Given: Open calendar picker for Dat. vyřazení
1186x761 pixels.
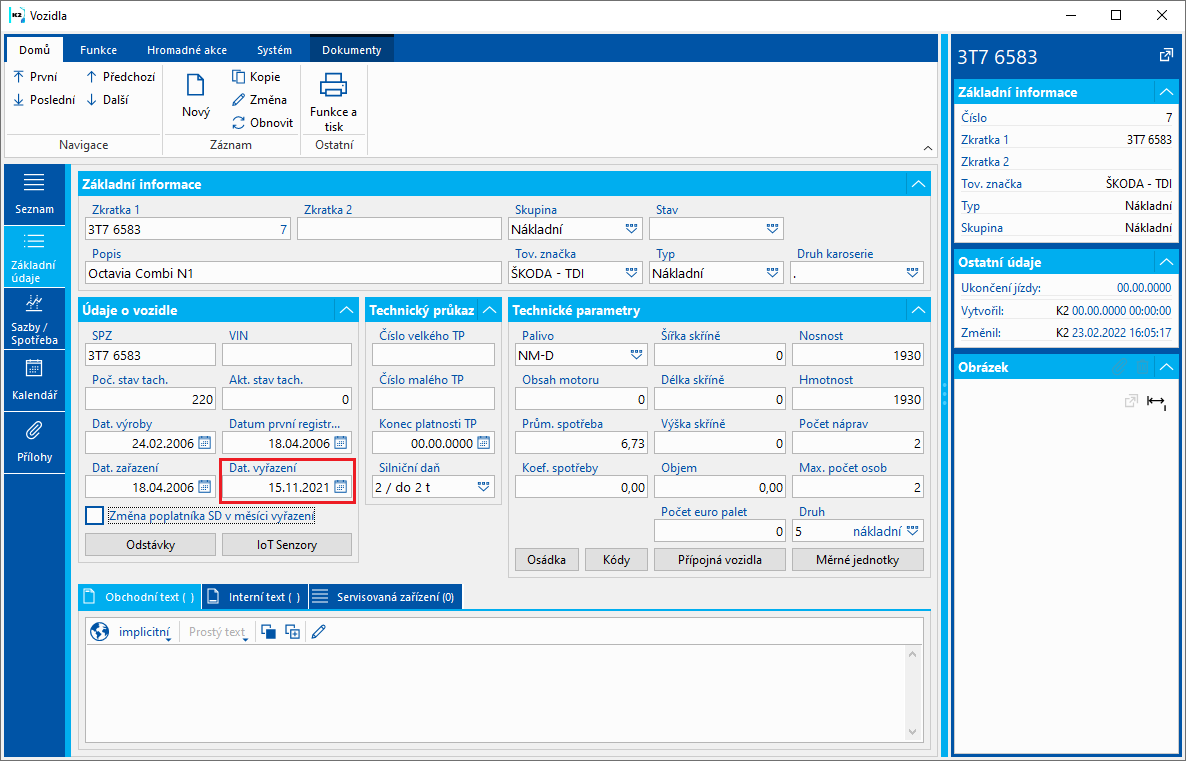Looking at the screenshot, I should [x=340, y=487].
